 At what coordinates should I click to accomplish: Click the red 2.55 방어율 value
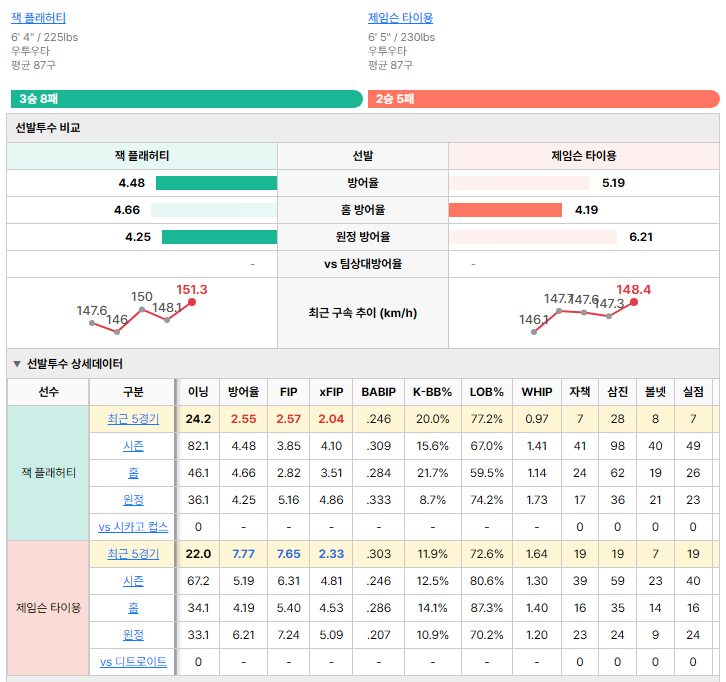click(x=243, y=419)
